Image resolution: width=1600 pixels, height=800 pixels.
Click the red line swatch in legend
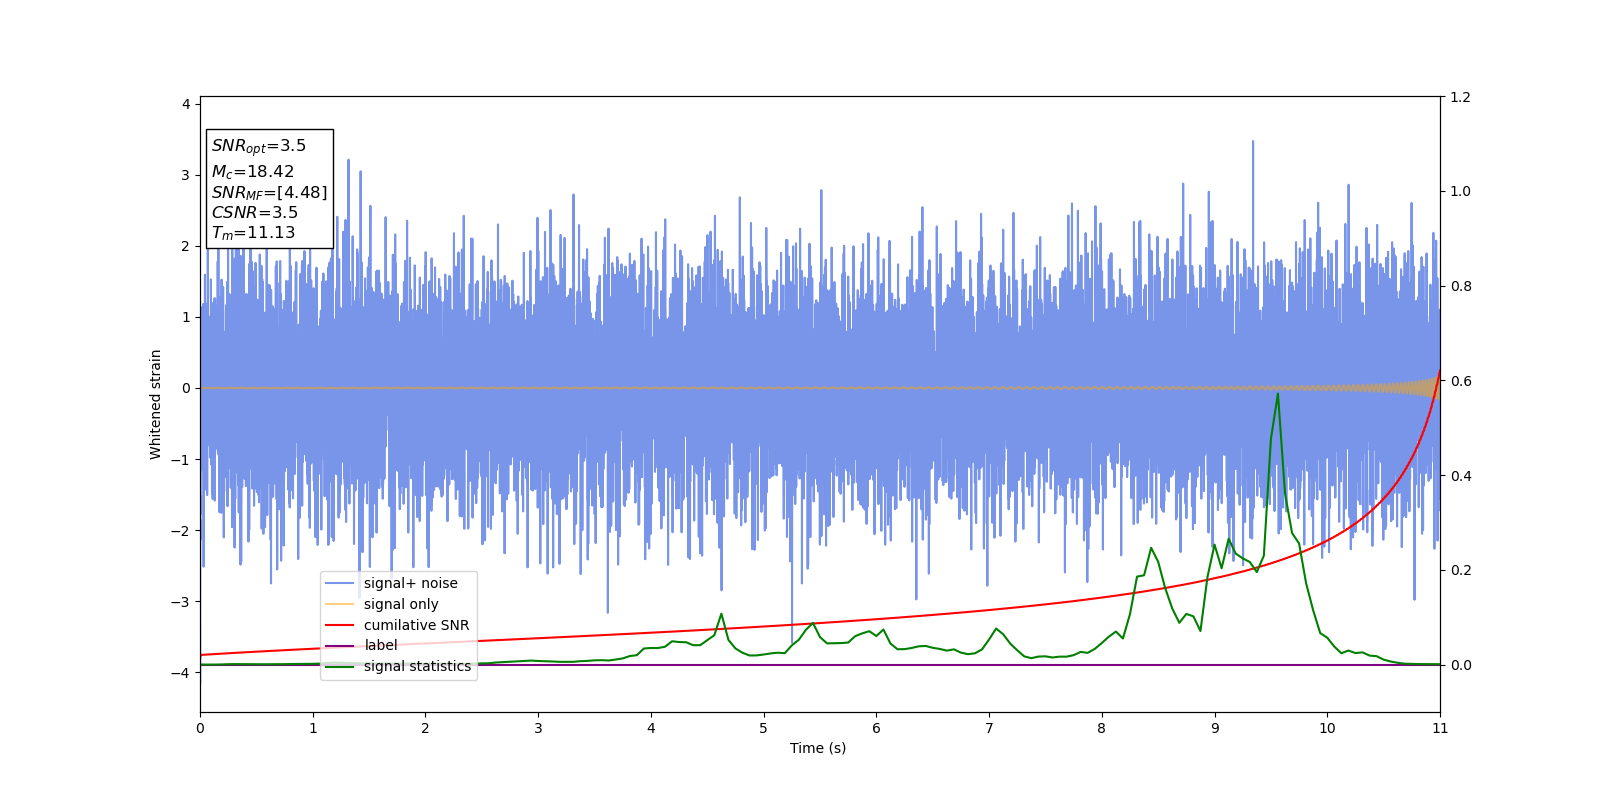(x=340, y=625)
